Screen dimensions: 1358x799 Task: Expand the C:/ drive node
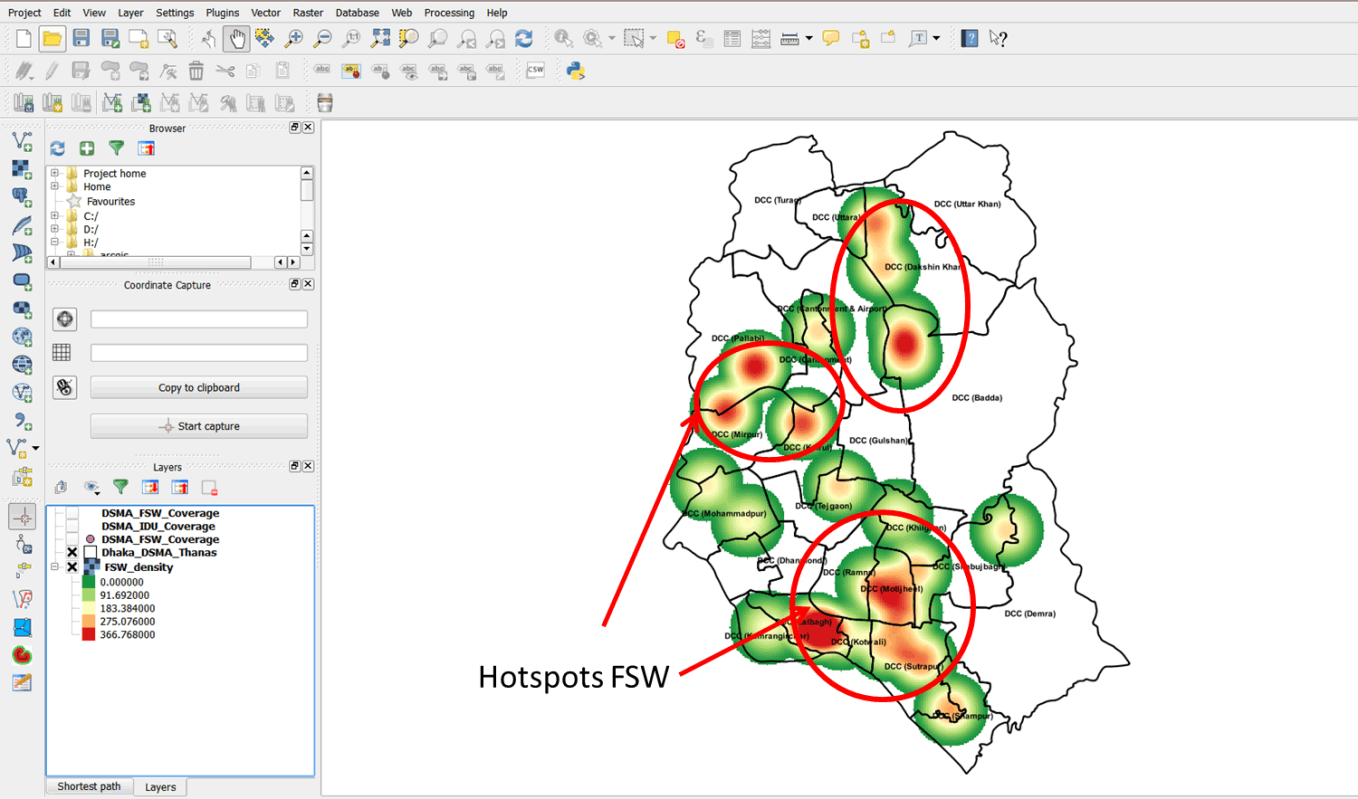55,215
